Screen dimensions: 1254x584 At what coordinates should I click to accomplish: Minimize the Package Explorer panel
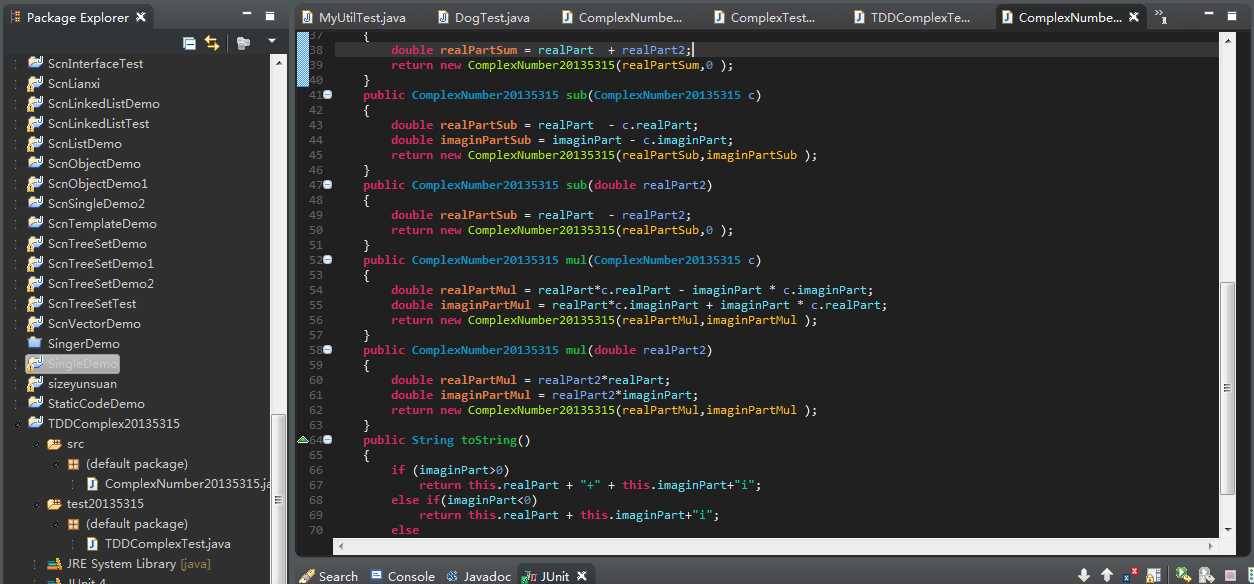pyautogui.click(x=246, y=16)
